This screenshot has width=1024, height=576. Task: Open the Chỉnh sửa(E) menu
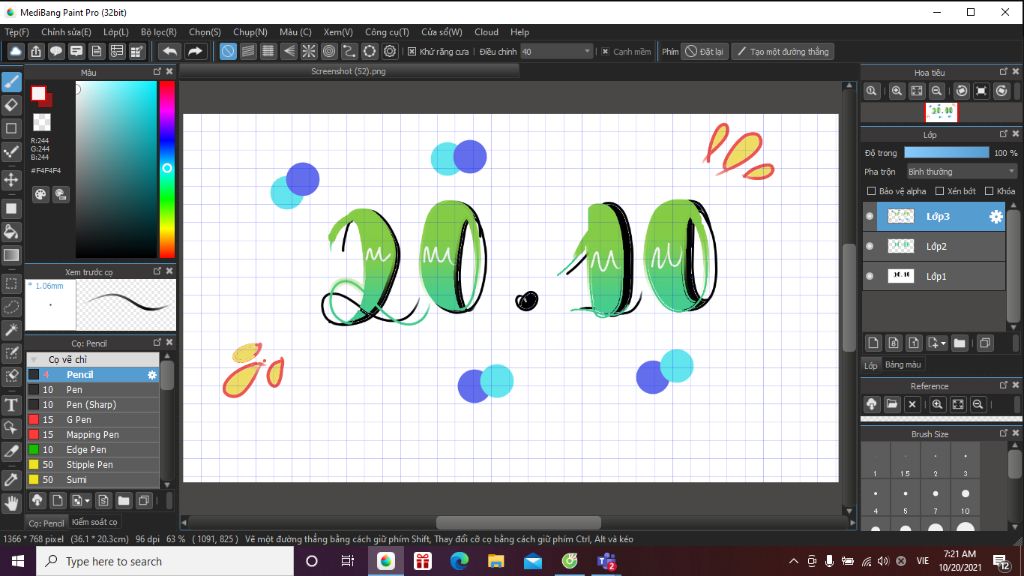pyautogui.click(x=66, y=32)
